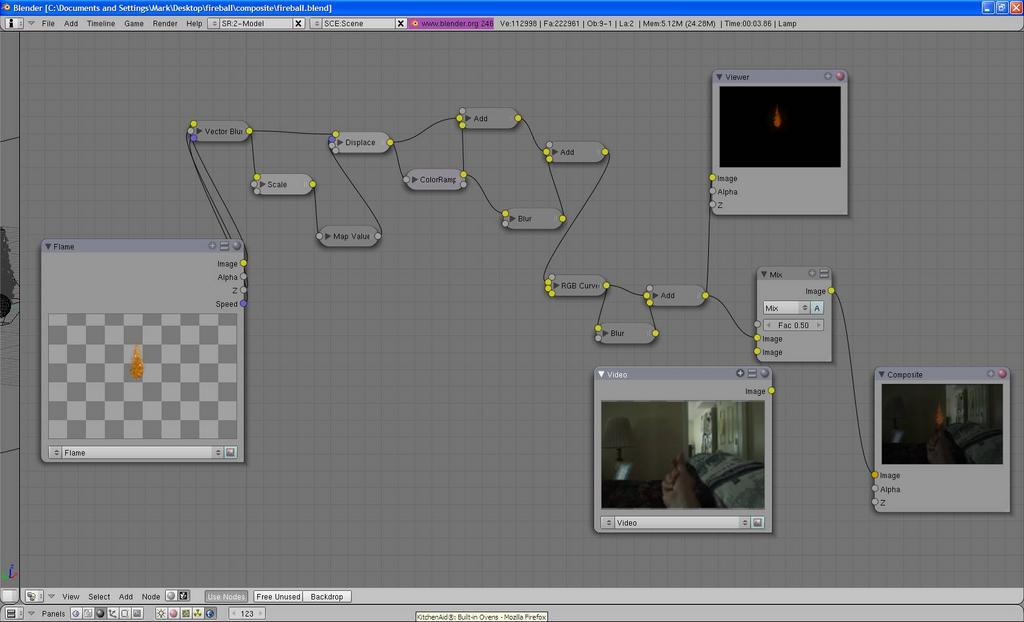The height and width of the screenshot is (622, 1024).
Task: Click Free Unused button
Action: (278, 597)
